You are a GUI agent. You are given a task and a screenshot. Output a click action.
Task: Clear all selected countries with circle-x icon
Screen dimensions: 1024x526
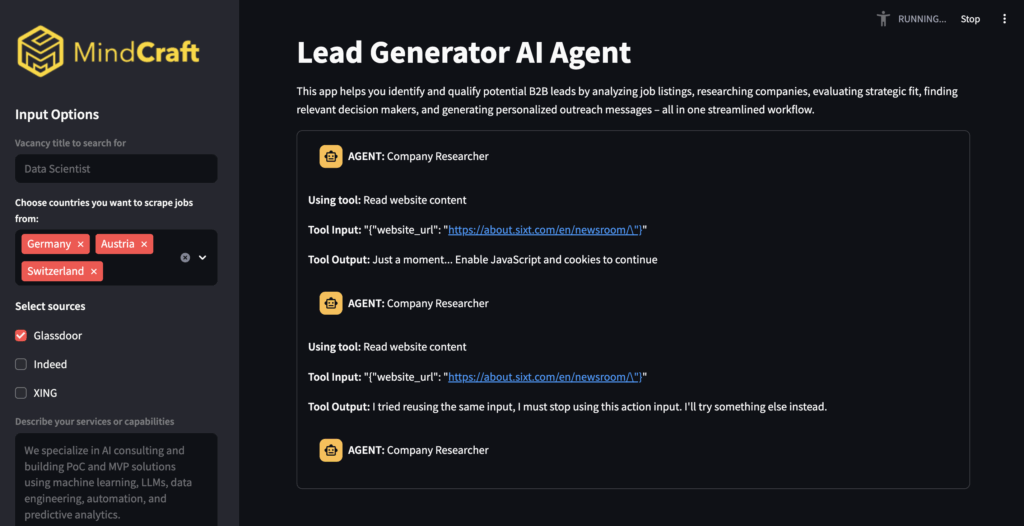pos(185,257)
